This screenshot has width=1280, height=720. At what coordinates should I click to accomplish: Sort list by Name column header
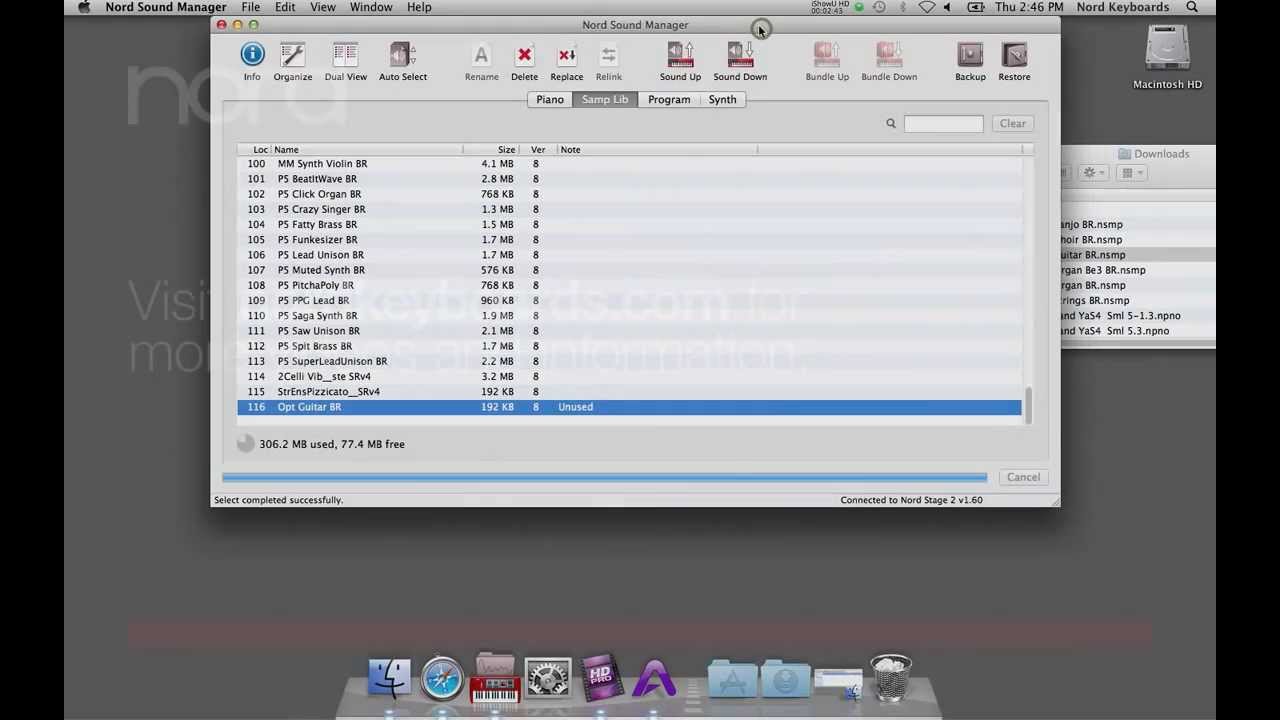366,149
